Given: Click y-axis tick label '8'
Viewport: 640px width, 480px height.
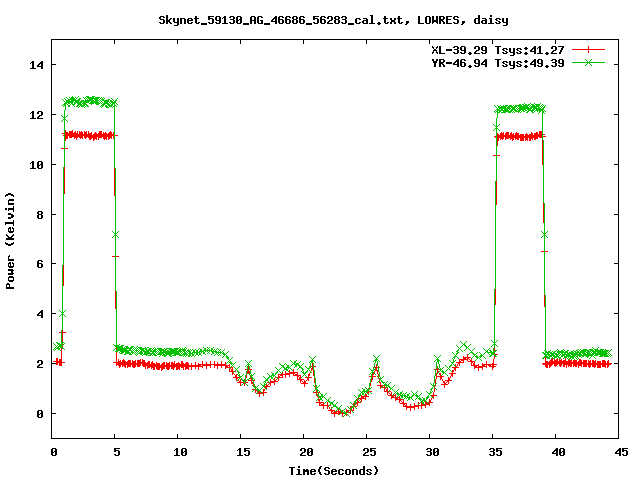Looking at the screenshot, I should pos(40,215).
